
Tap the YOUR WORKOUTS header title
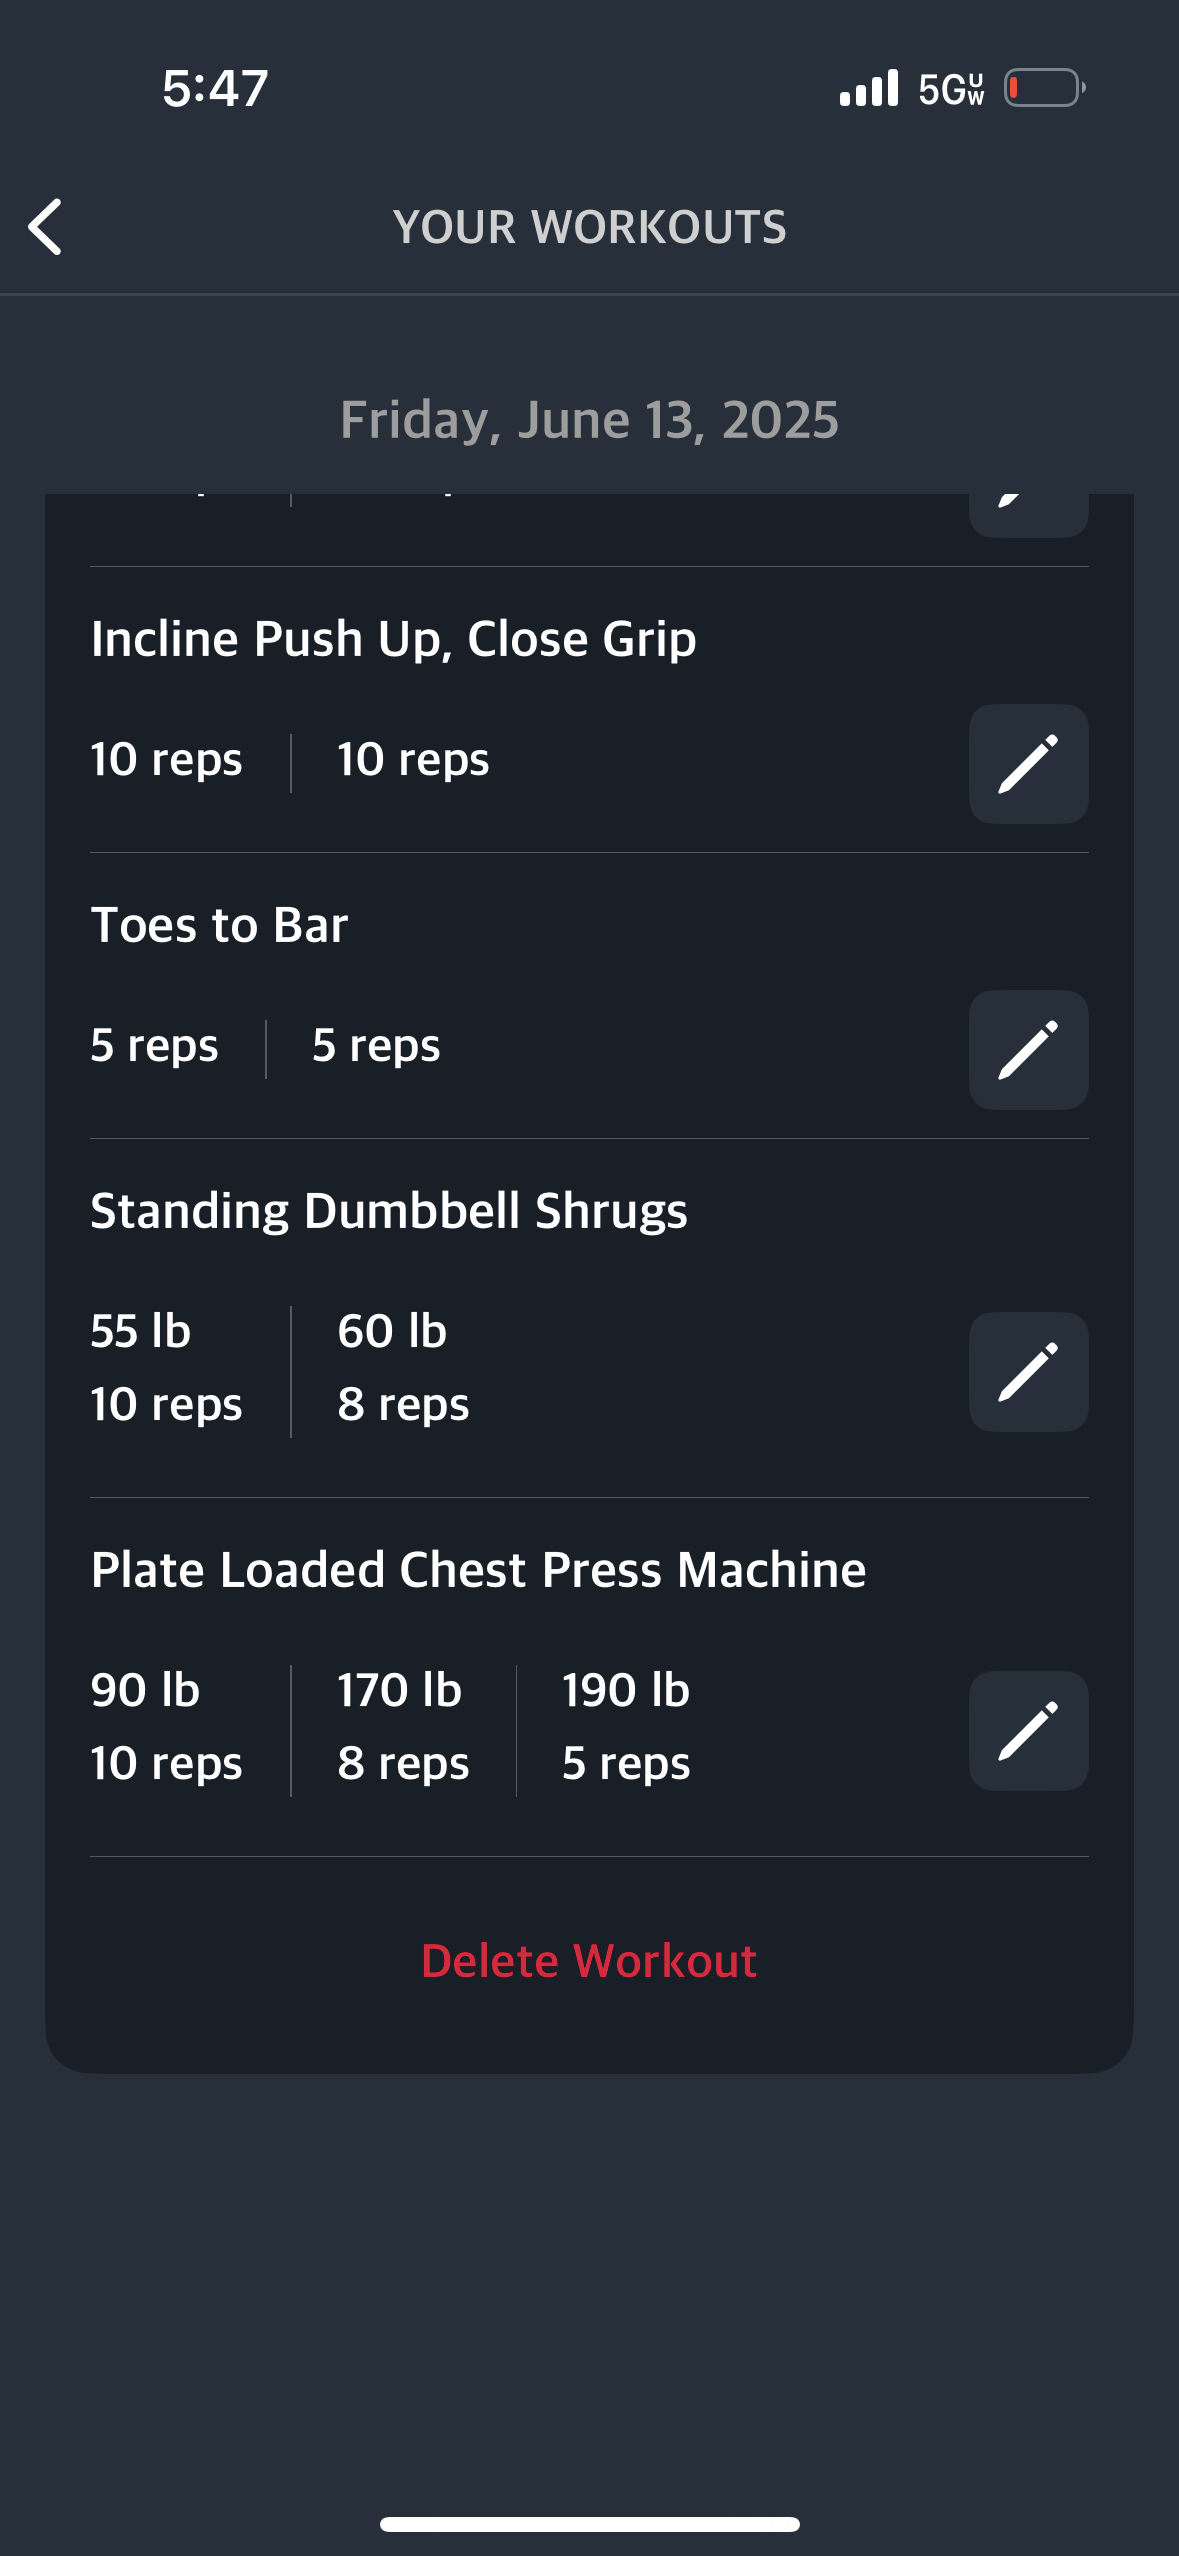click(589, 227)
